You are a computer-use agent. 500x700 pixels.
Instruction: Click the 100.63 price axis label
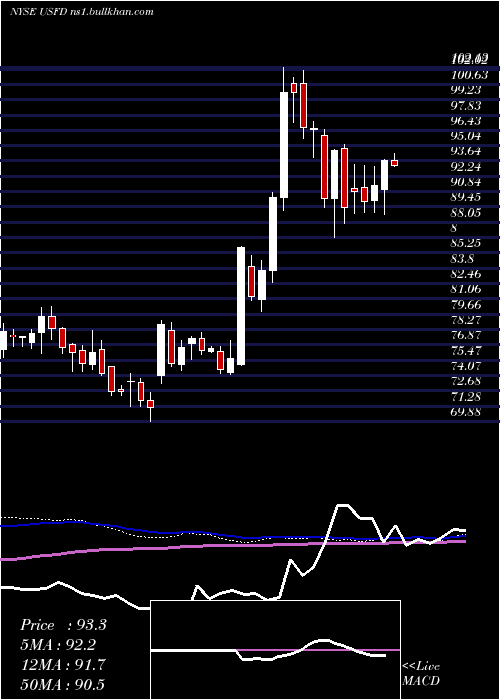(469, 75)
